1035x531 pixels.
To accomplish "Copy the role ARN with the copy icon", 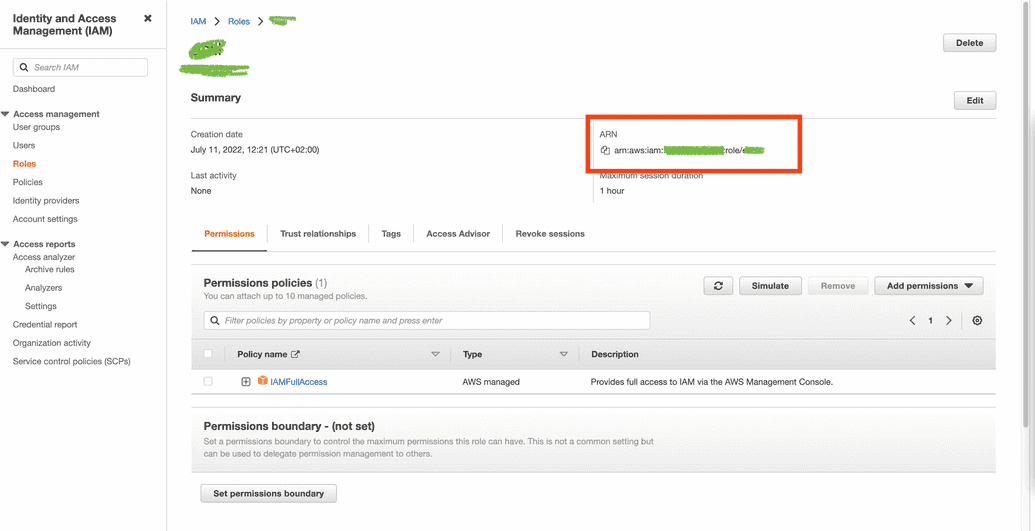I will tap(605, 151).
